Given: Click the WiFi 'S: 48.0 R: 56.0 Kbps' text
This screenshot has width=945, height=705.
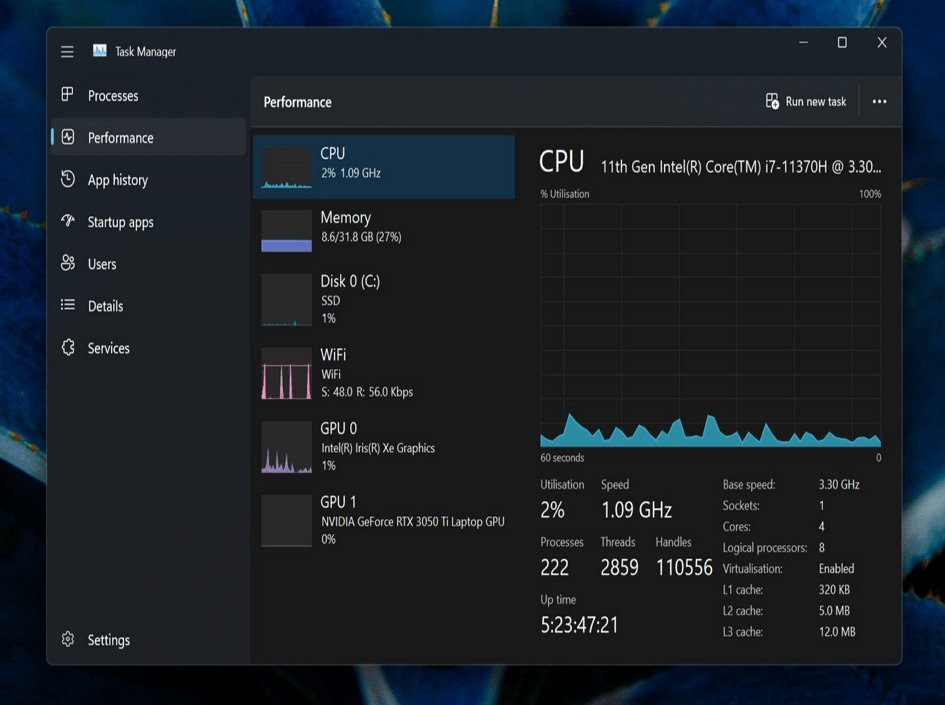Looking at the screenshot, I should click(367, 392).
